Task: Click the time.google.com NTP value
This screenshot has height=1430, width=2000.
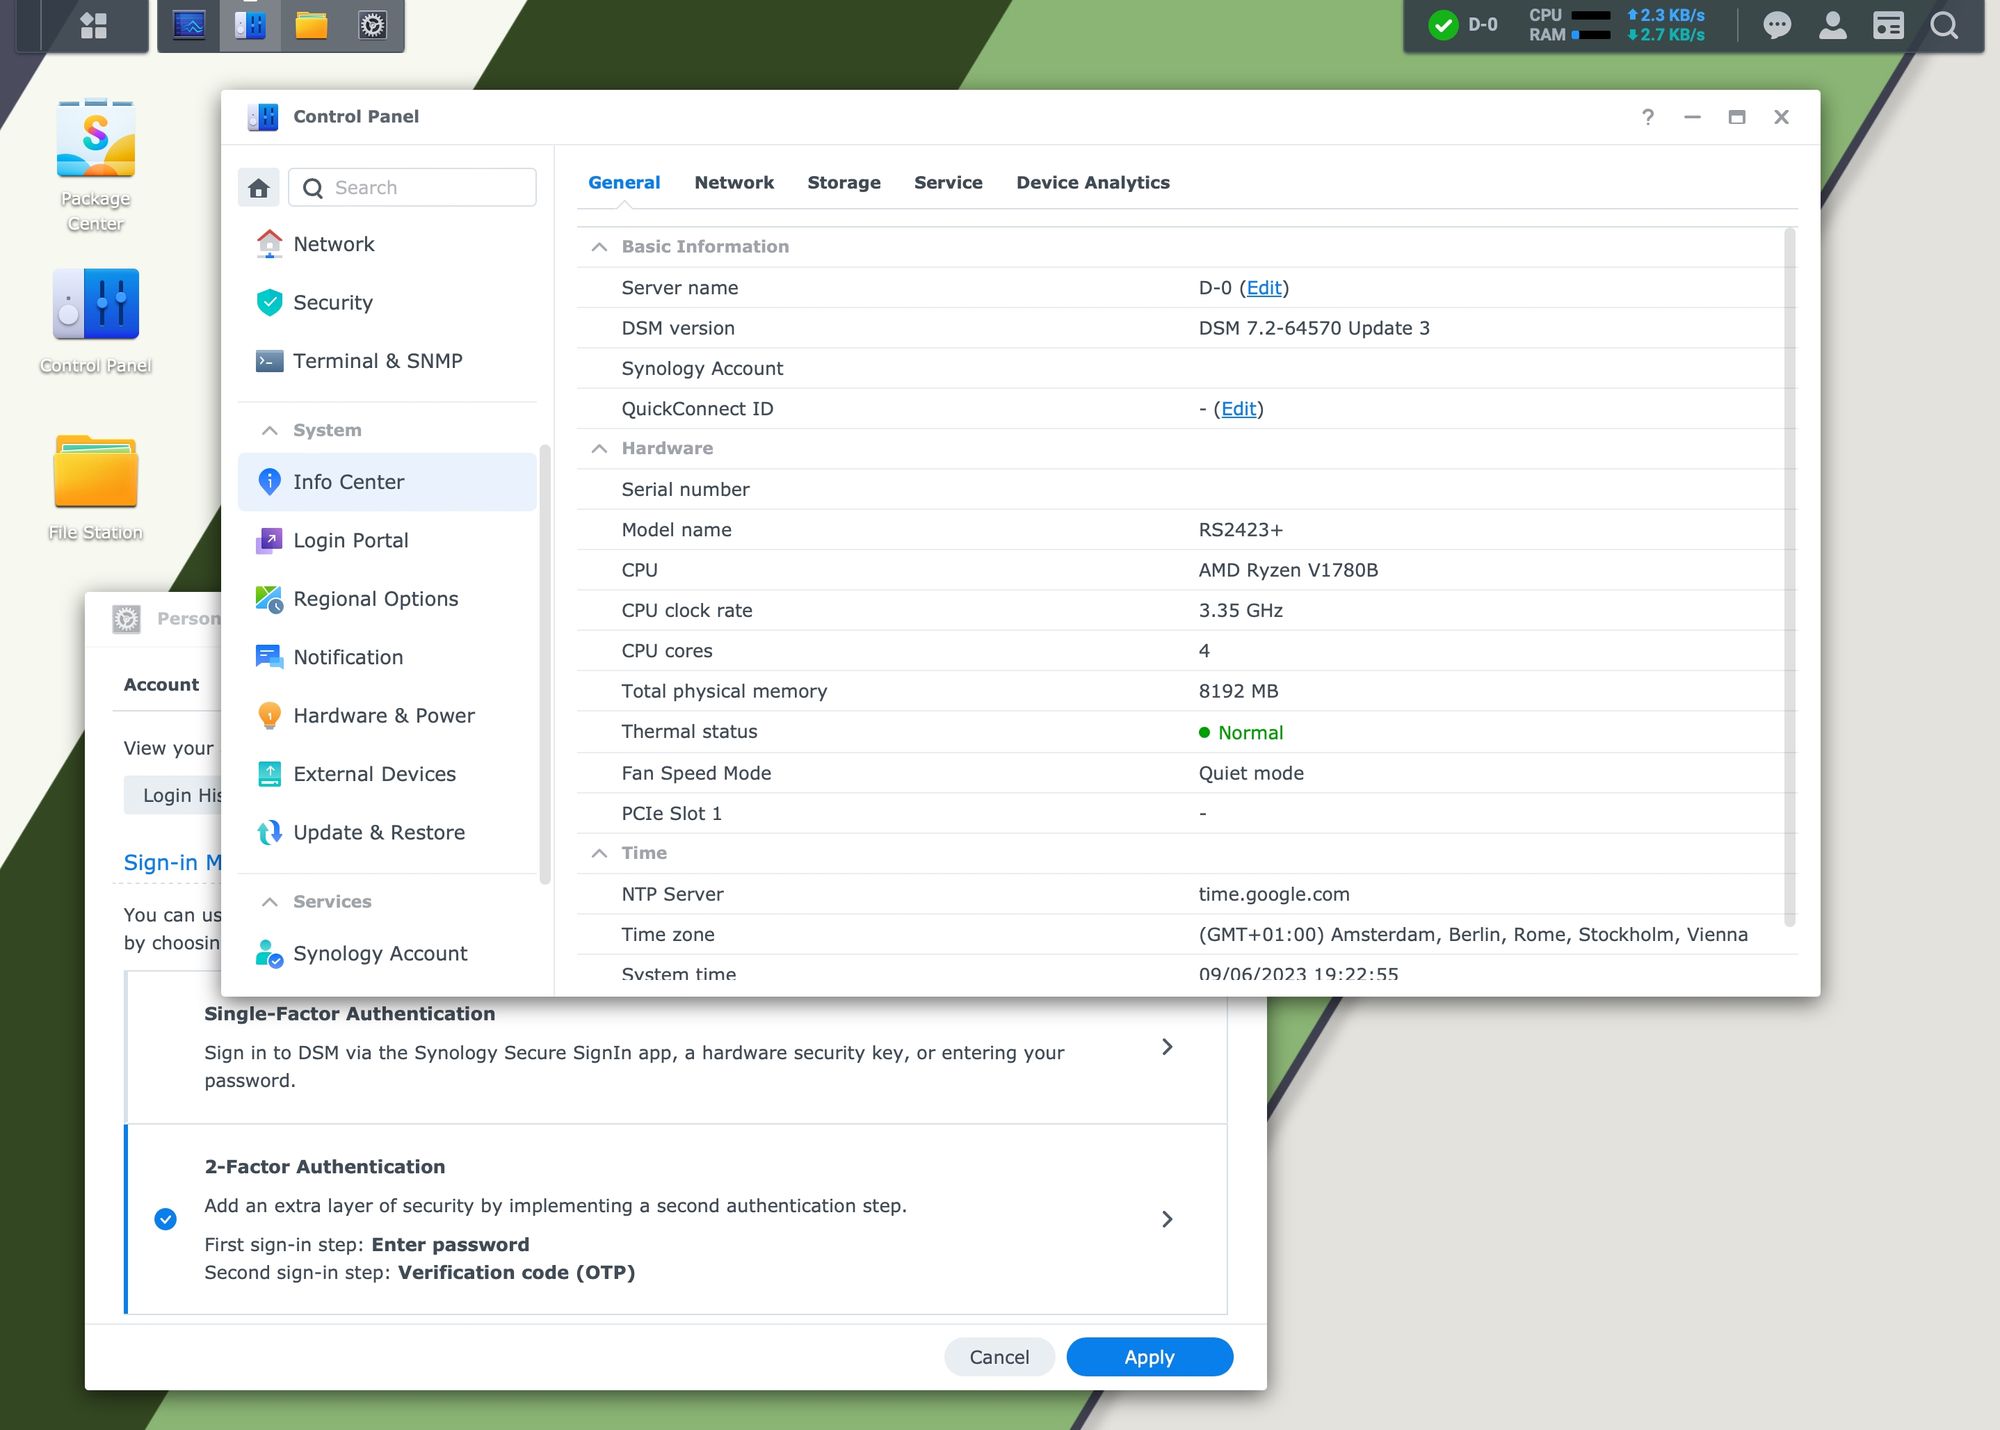Action: coord(1274,895)
